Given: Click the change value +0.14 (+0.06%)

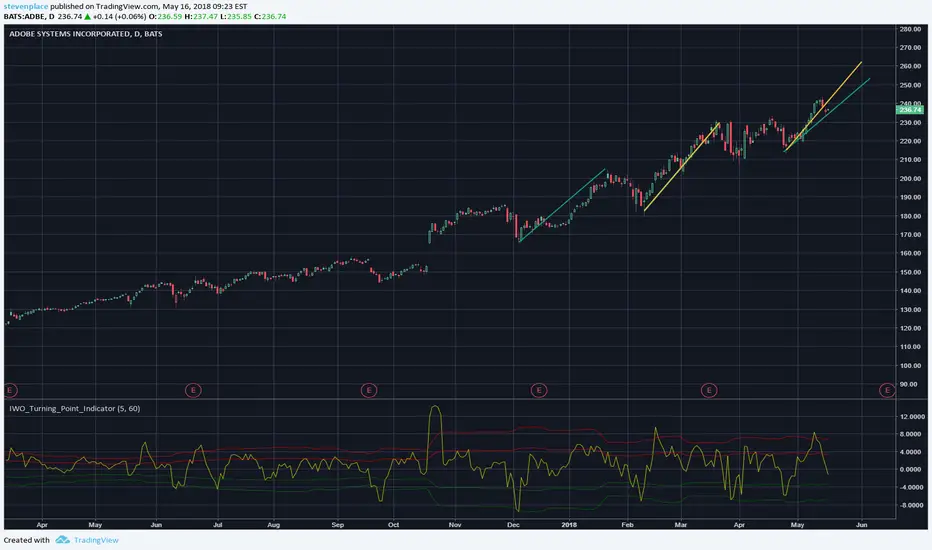Looking at the screenshot, I should pos(119,17).
